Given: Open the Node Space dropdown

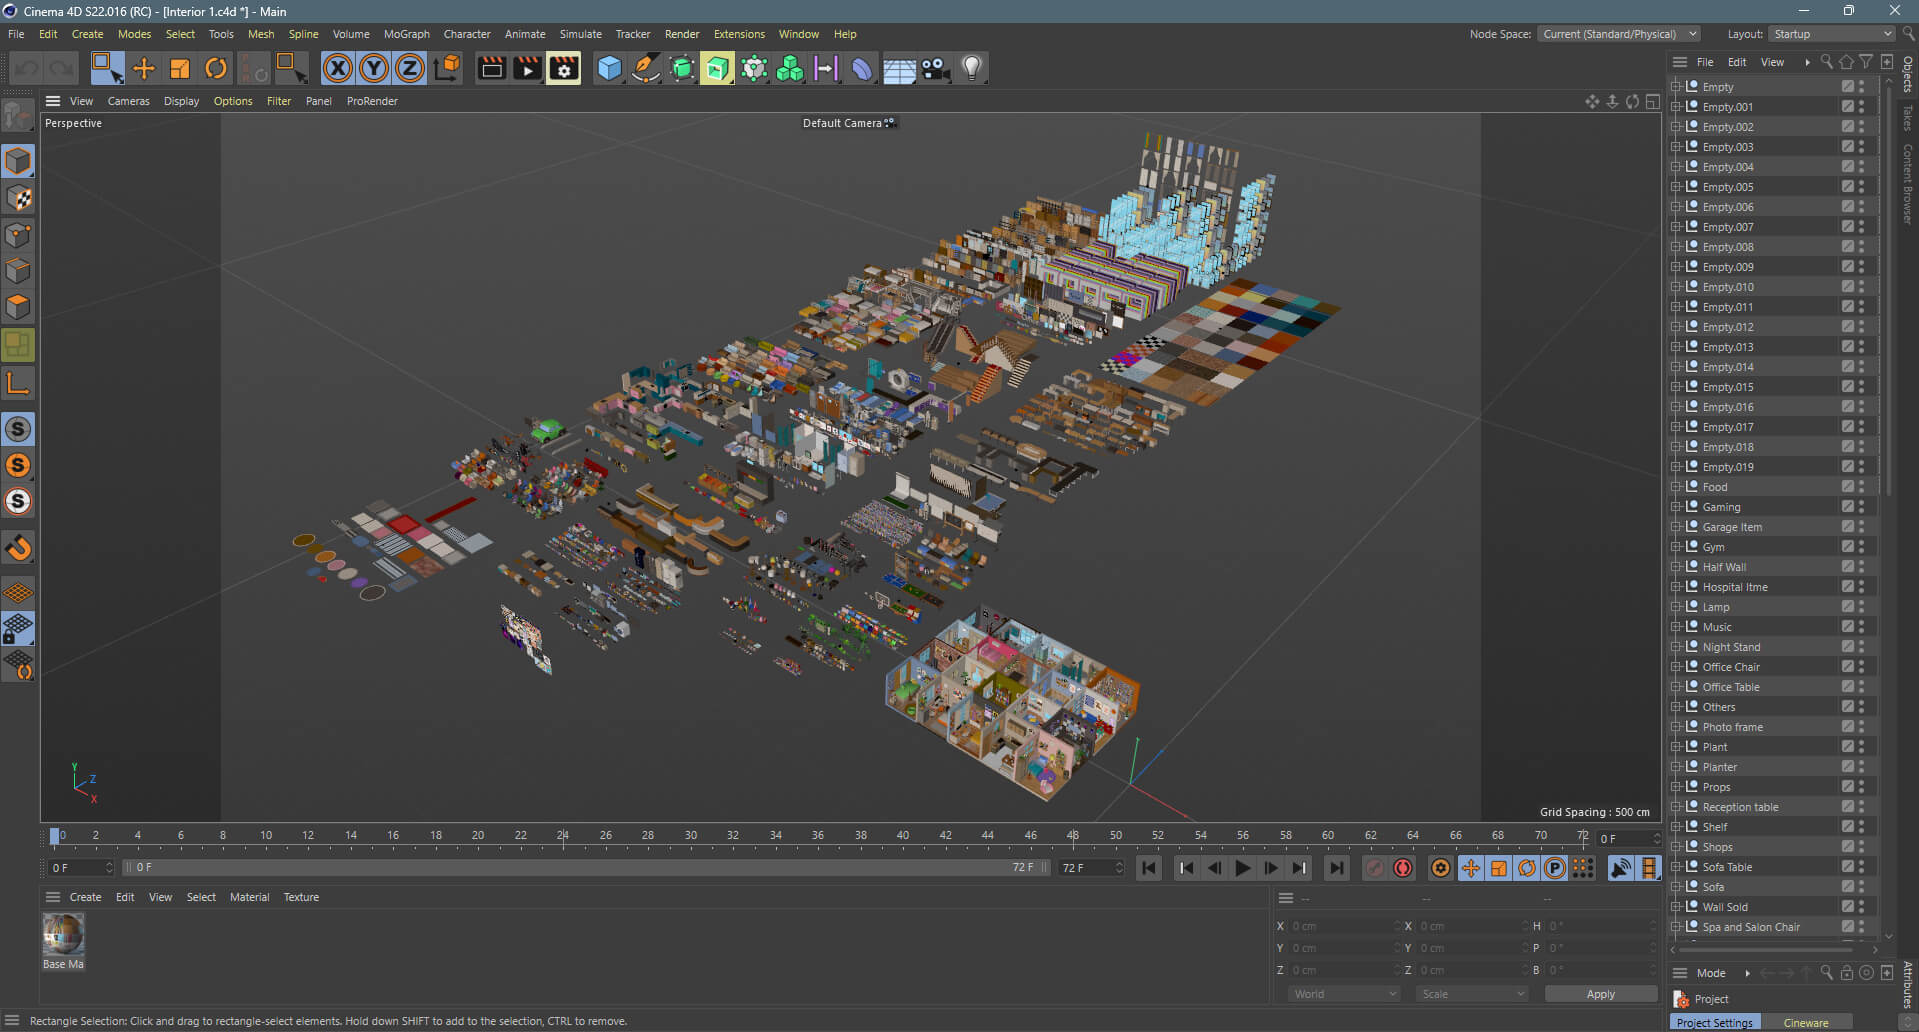Looking at the screenshot, I should click(x=1618, y=34).
